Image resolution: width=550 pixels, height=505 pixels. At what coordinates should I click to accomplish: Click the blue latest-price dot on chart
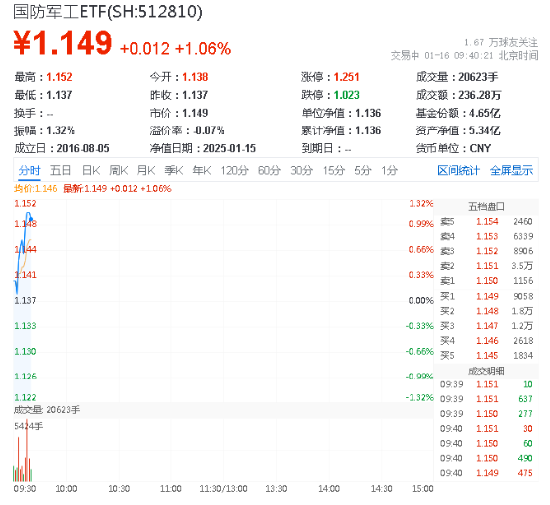[31, 219]
